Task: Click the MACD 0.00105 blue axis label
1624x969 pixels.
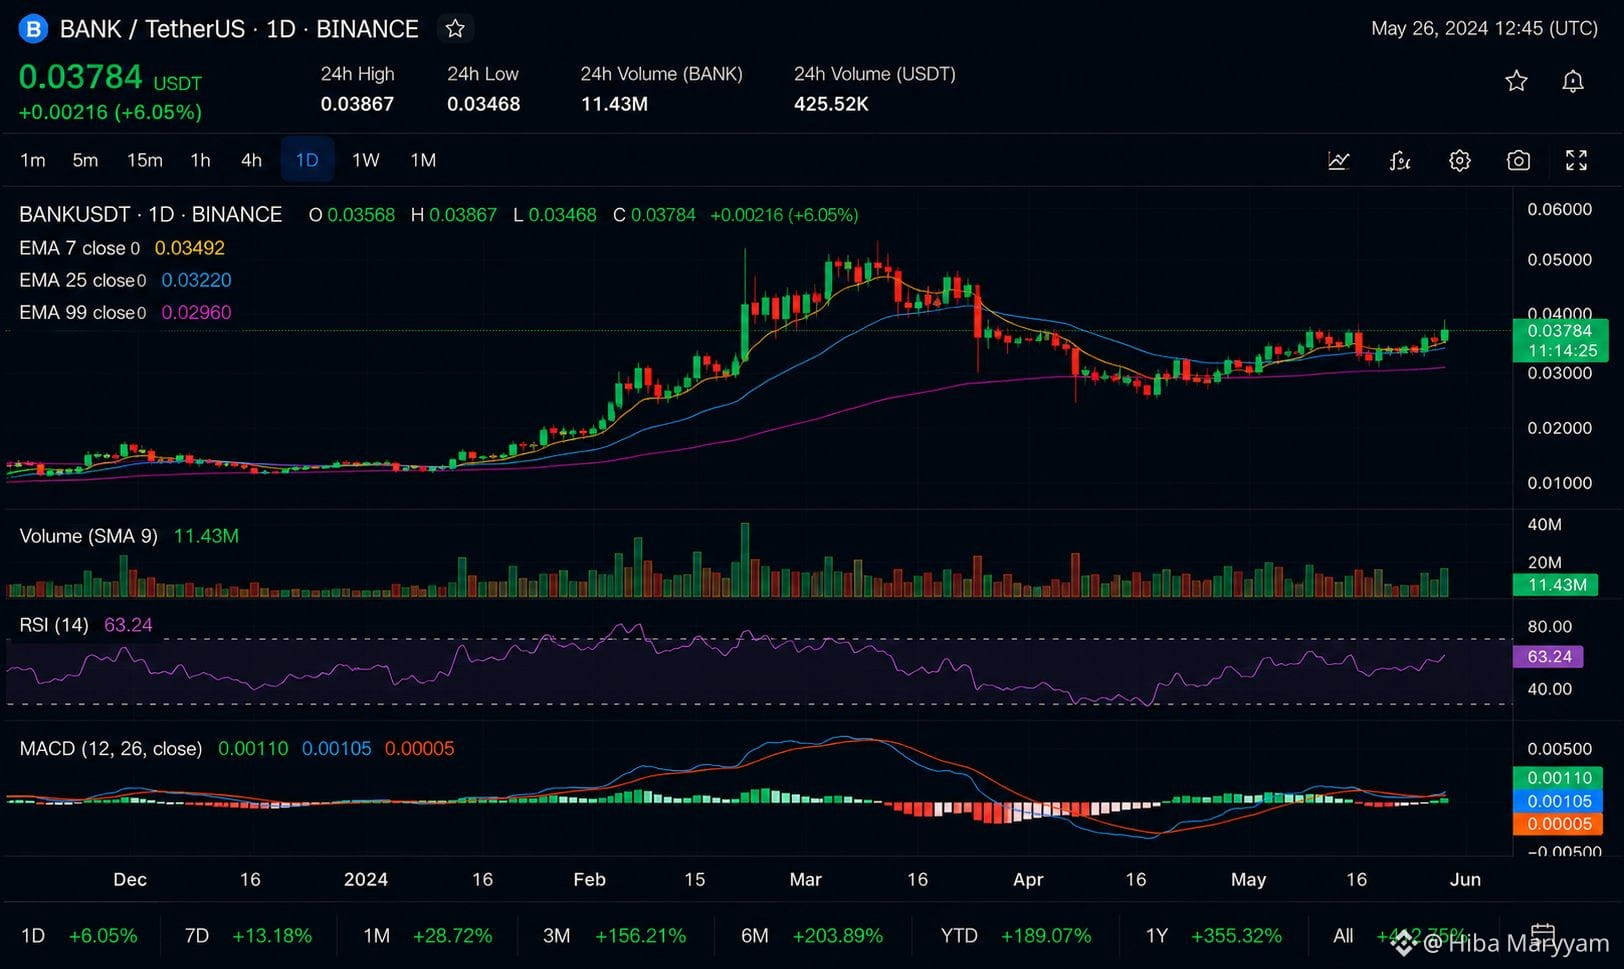Action: 1560,801
